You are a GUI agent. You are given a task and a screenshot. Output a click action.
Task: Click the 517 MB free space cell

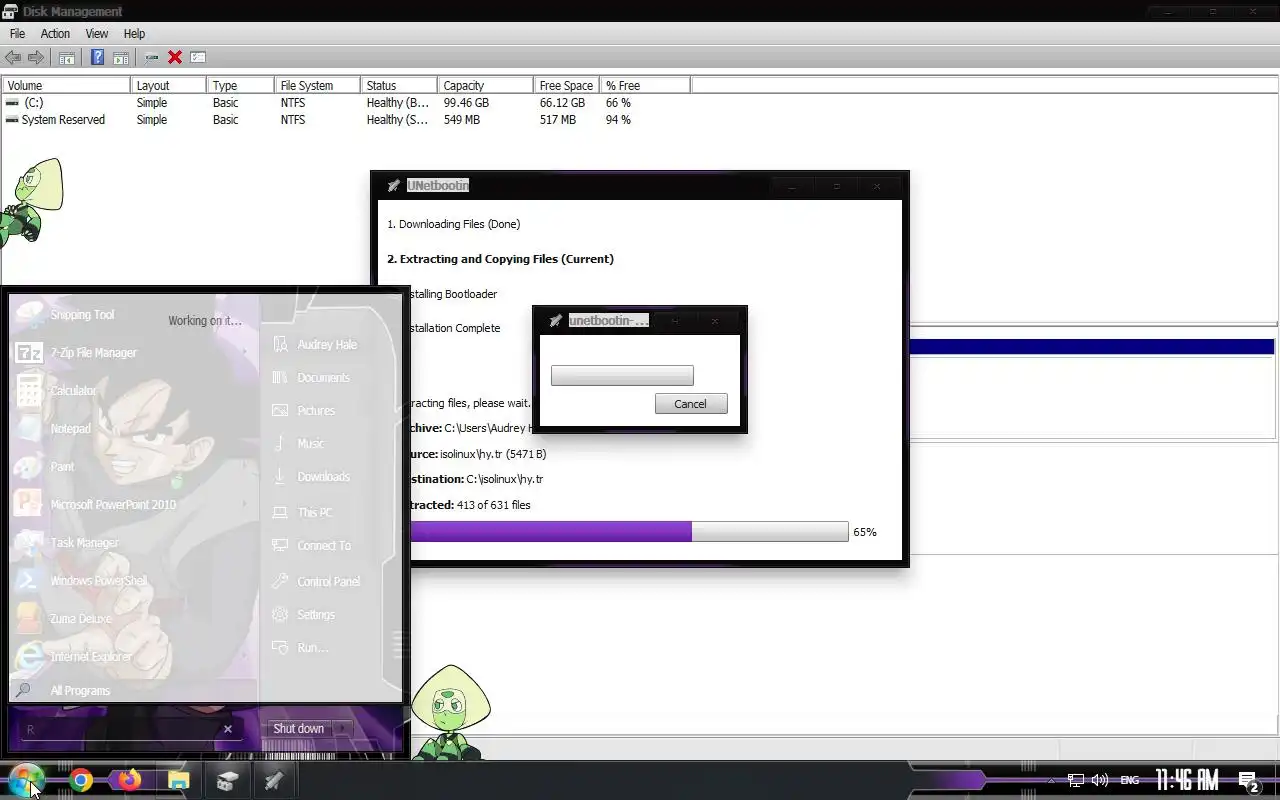point(558,120)
